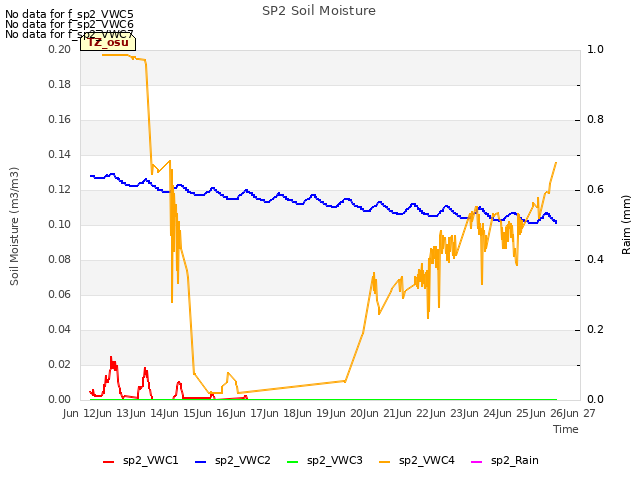Click the sp2_VWC3 legend label
Viewport: 640px width, 480px height.
pyautogui.click(x=335, y=460)
